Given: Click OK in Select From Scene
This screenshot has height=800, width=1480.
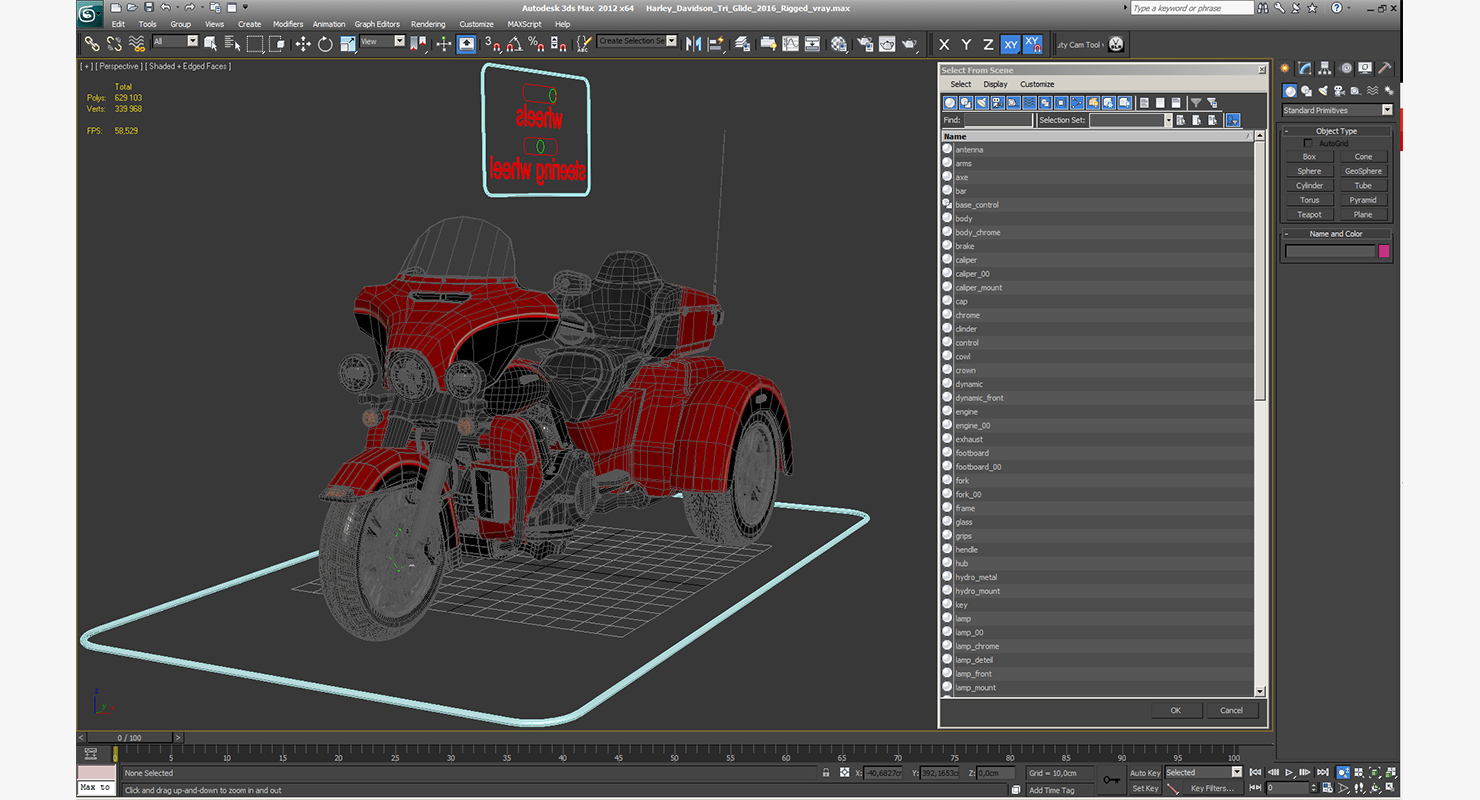Looking at the screenshot, I should pyautogui.click(x=1175, y=710).
